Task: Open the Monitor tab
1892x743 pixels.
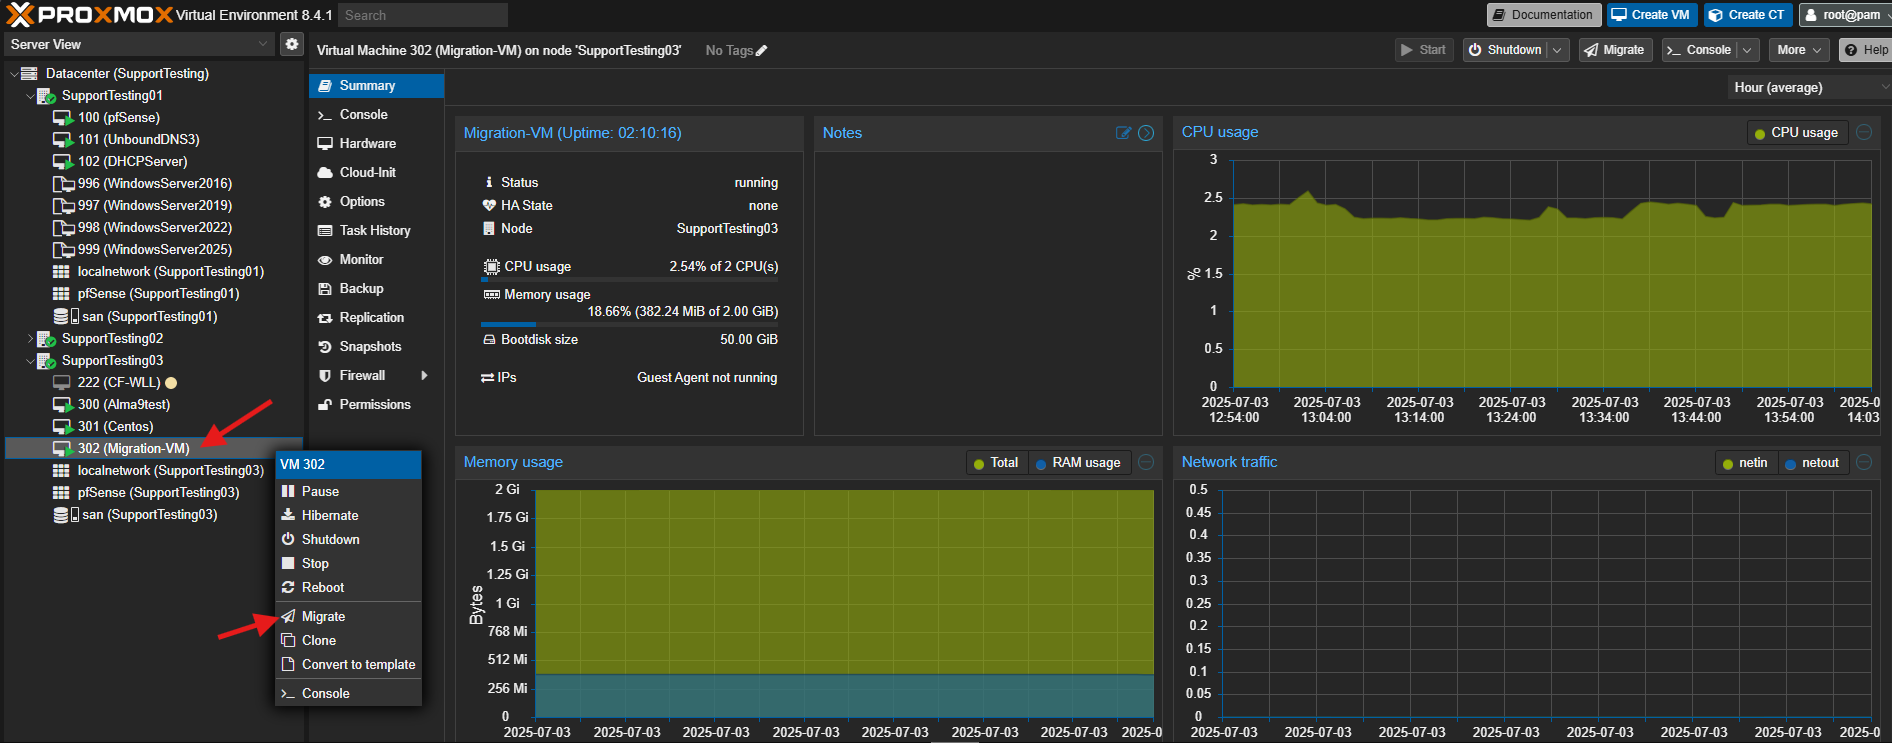Action: [376, 260]
